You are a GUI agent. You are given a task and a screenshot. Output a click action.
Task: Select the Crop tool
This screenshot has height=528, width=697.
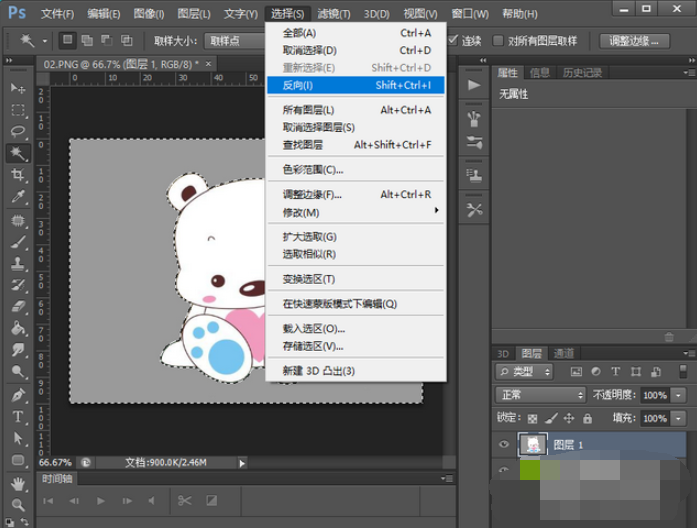18,174
